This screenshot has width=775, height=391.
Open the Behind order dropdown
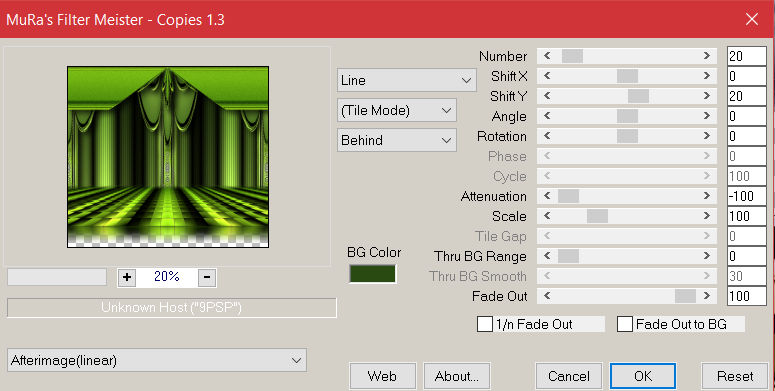tap(397, 140)
